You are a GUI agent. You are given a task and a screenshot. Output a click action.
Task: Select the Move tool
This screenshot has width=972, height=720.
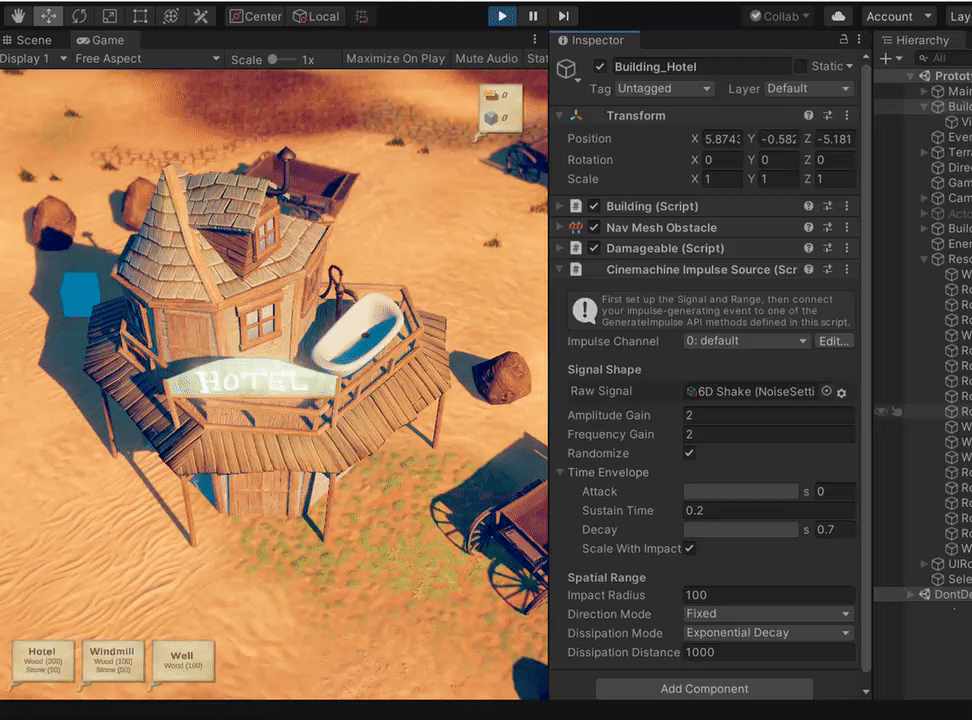(x=48, y=16)
